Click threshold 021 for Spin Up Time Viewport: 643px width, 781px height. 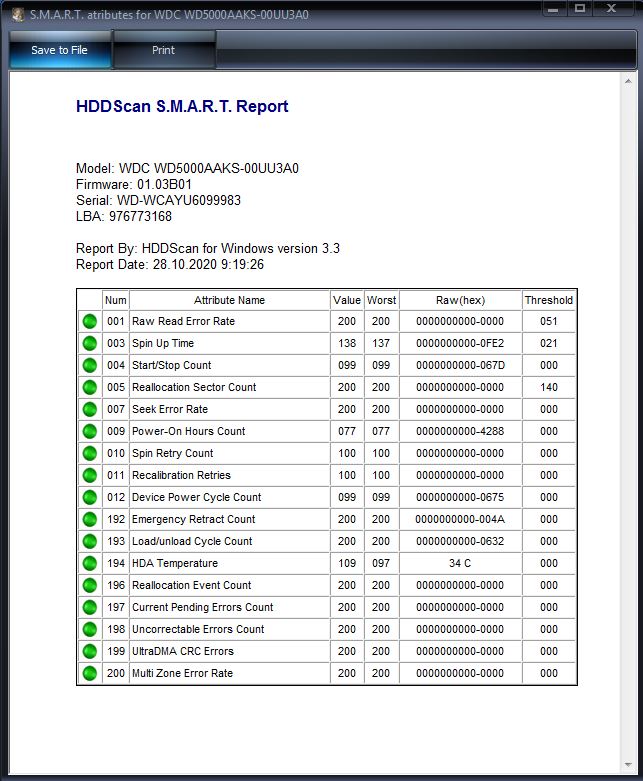tap(549, 343)
